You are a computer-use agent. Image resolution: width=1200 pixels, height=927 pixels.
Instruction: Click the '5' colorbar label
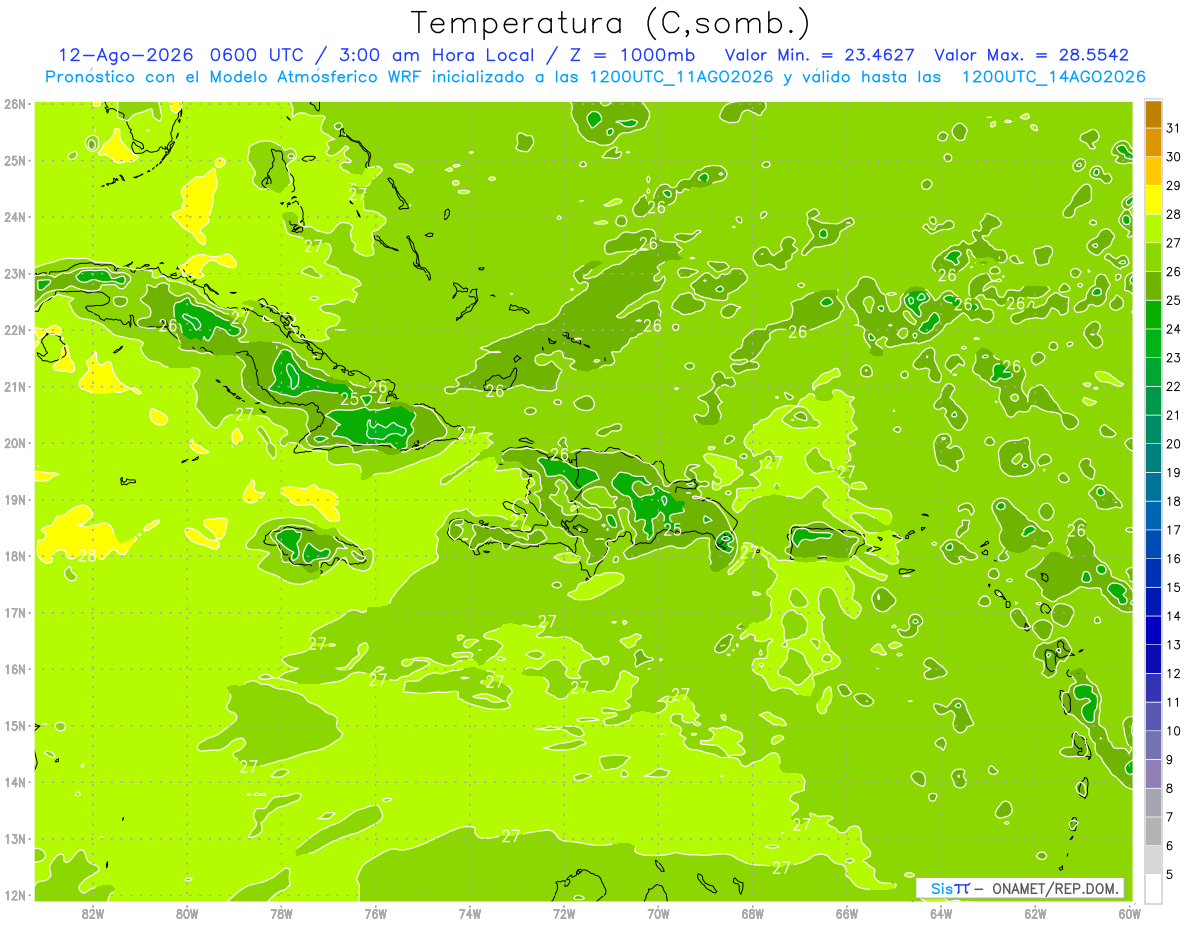[1171, 874]
